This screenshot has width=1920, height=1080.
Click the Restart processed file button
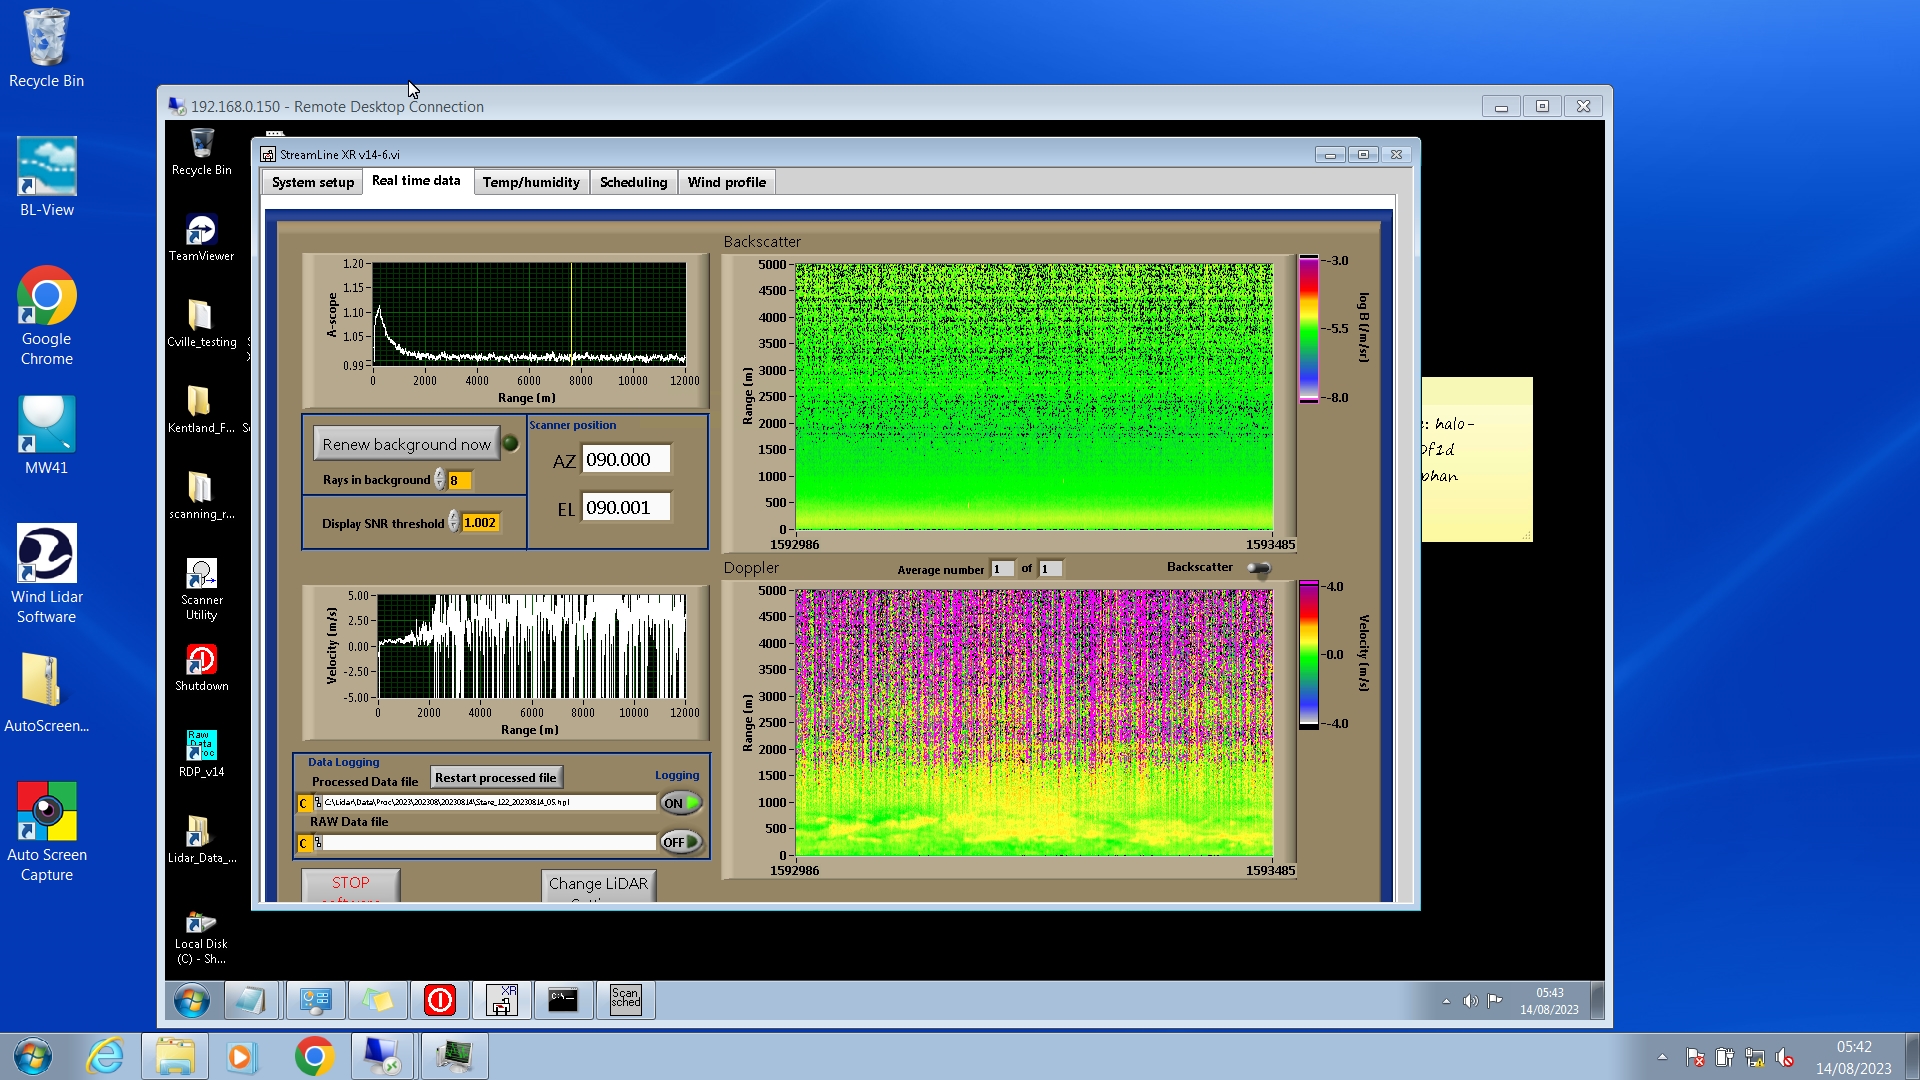click(495, 777)
